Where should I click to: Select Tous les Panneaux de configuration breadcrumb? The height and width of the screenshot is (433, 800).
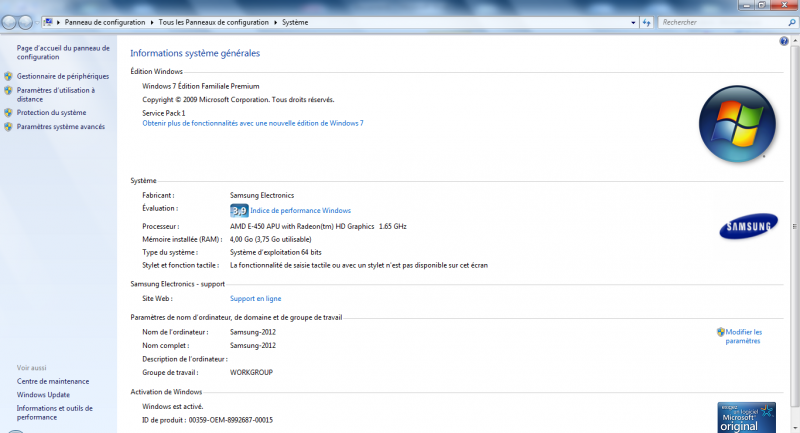[213, 22]
